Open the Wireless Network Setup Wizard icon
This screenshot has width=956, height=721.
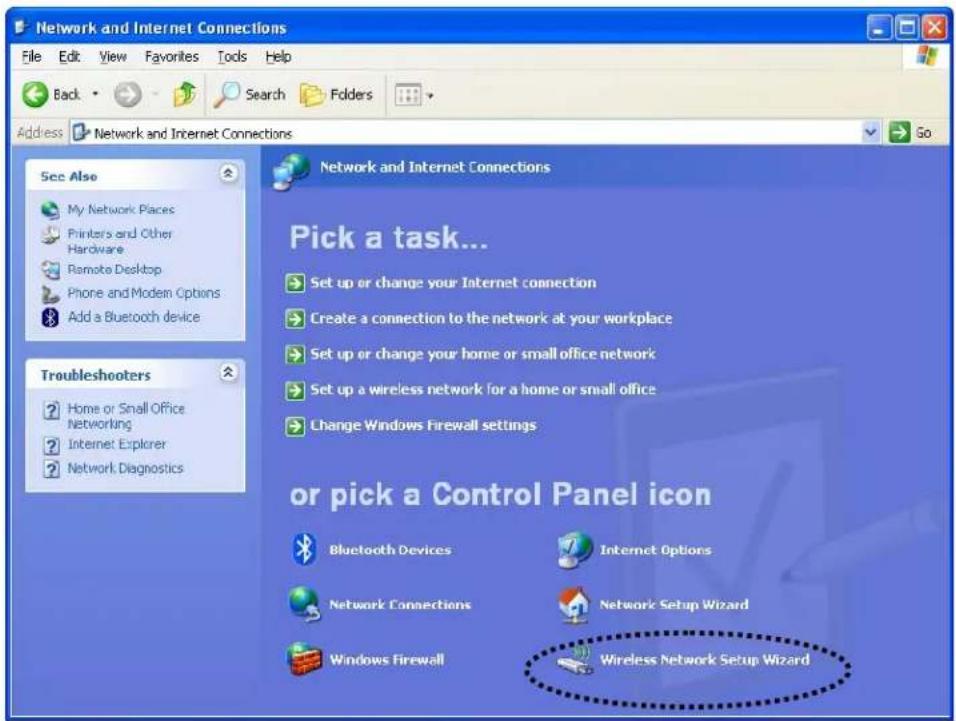(x=574, y=660)
